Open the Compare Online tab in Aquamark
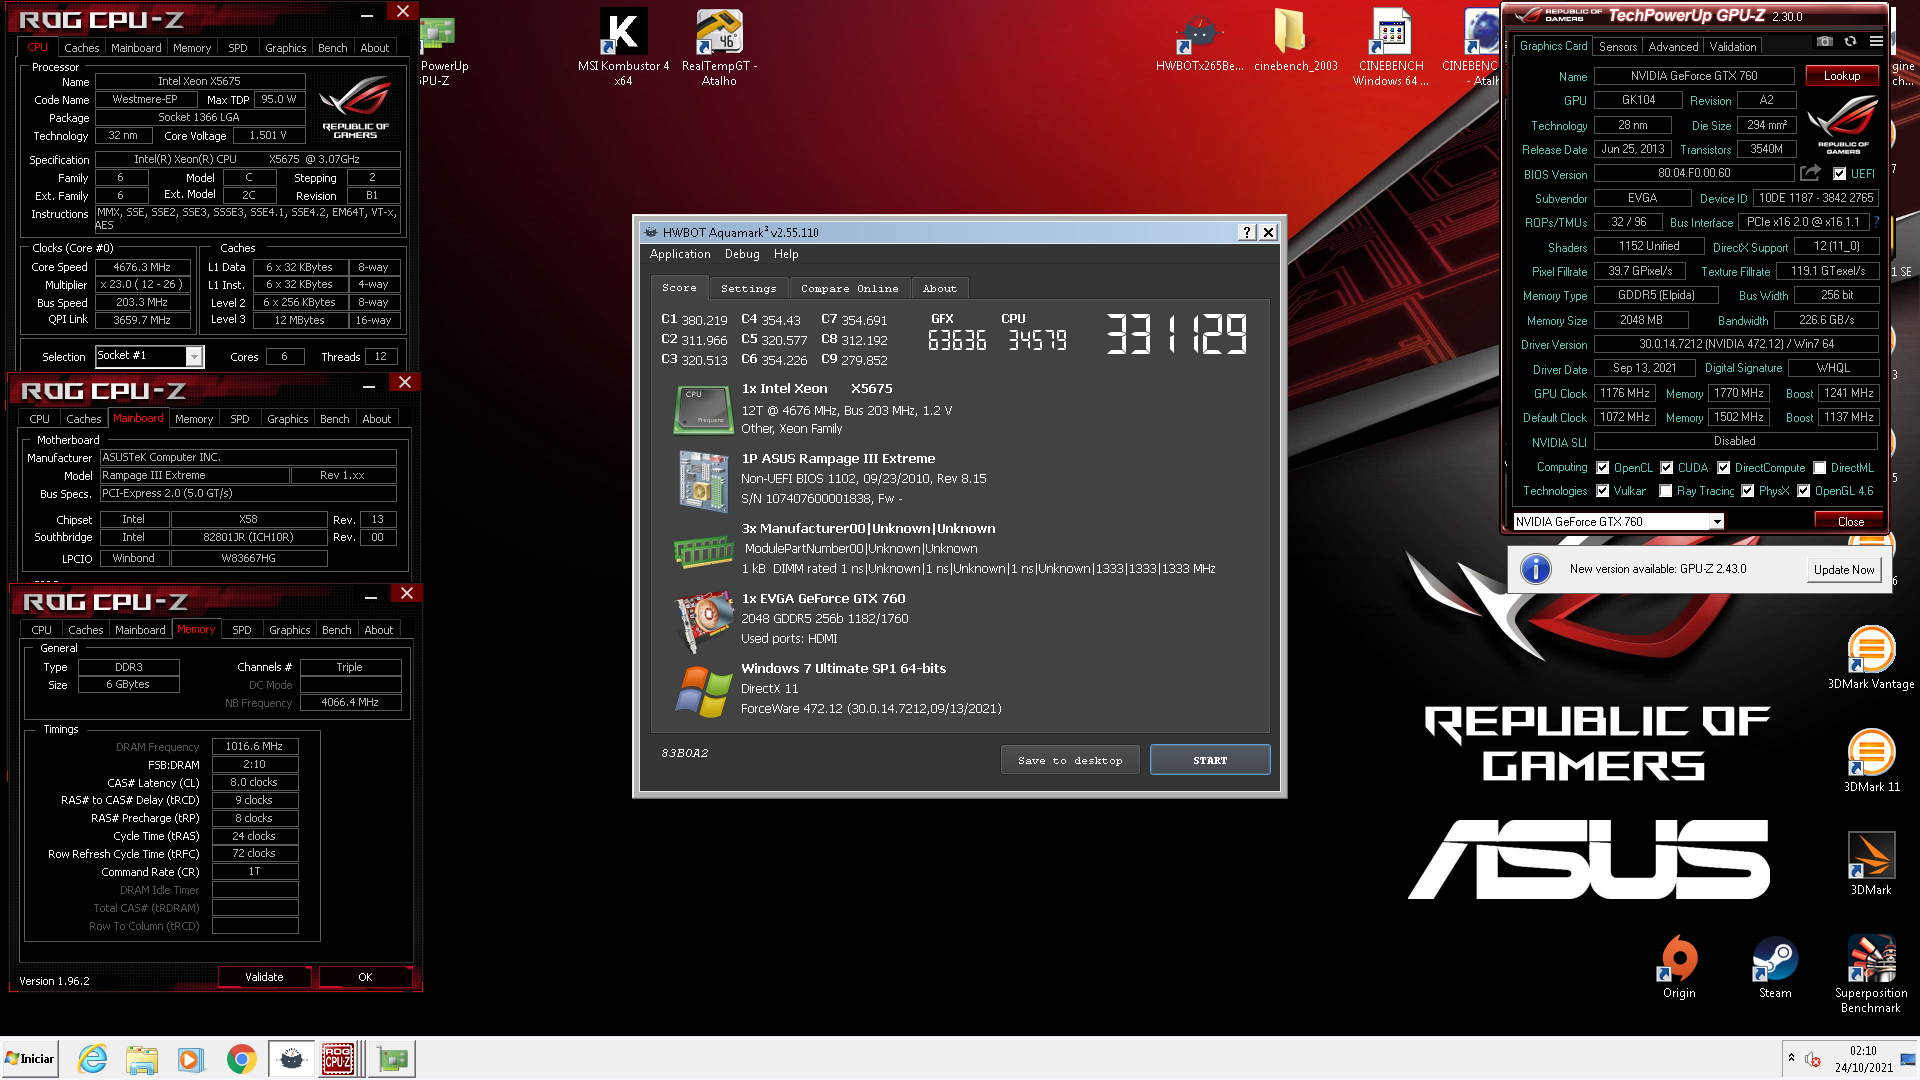Screen dimensions: 1920x1080 coord(850,288)
